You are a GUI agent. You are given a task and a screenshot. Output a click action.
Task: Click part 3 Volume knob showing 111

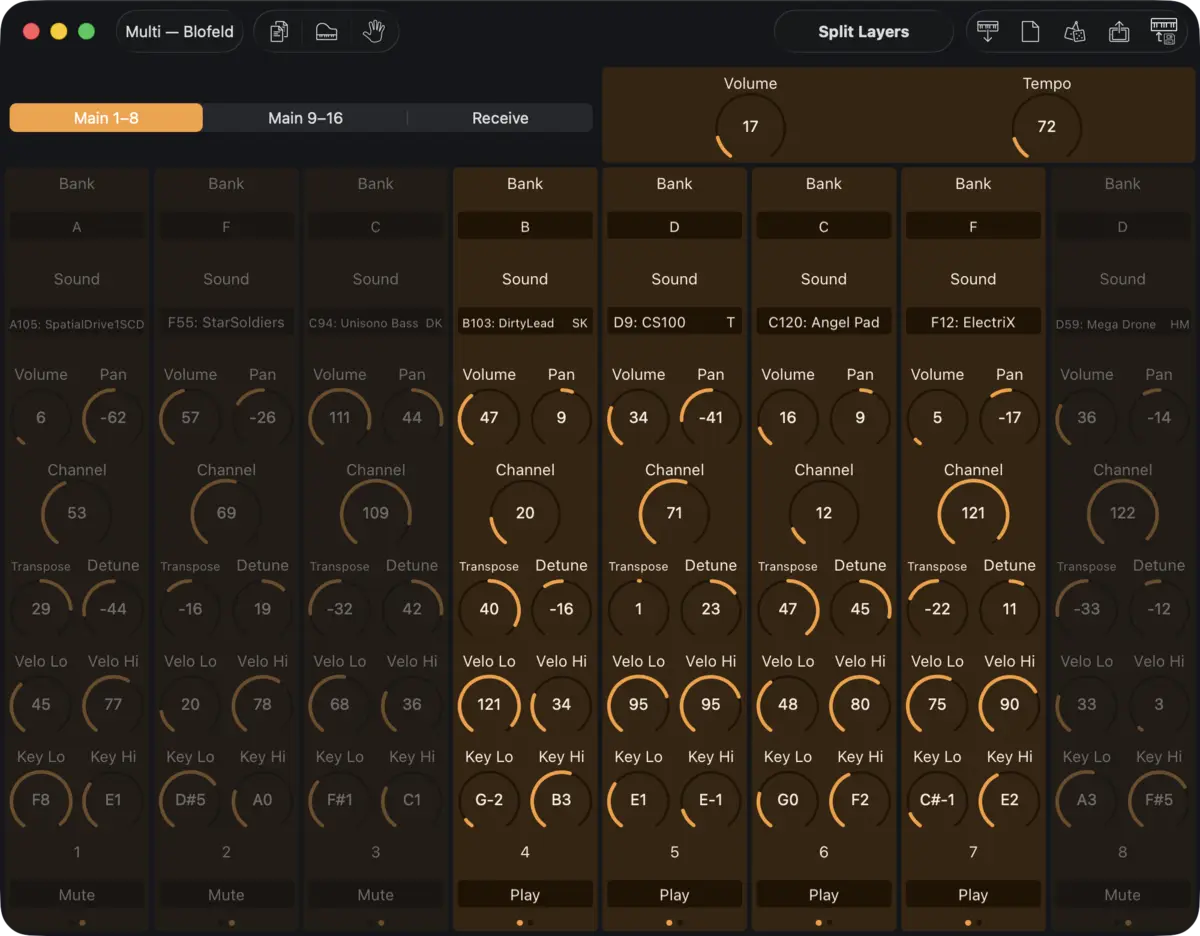[x=340, y=418]
